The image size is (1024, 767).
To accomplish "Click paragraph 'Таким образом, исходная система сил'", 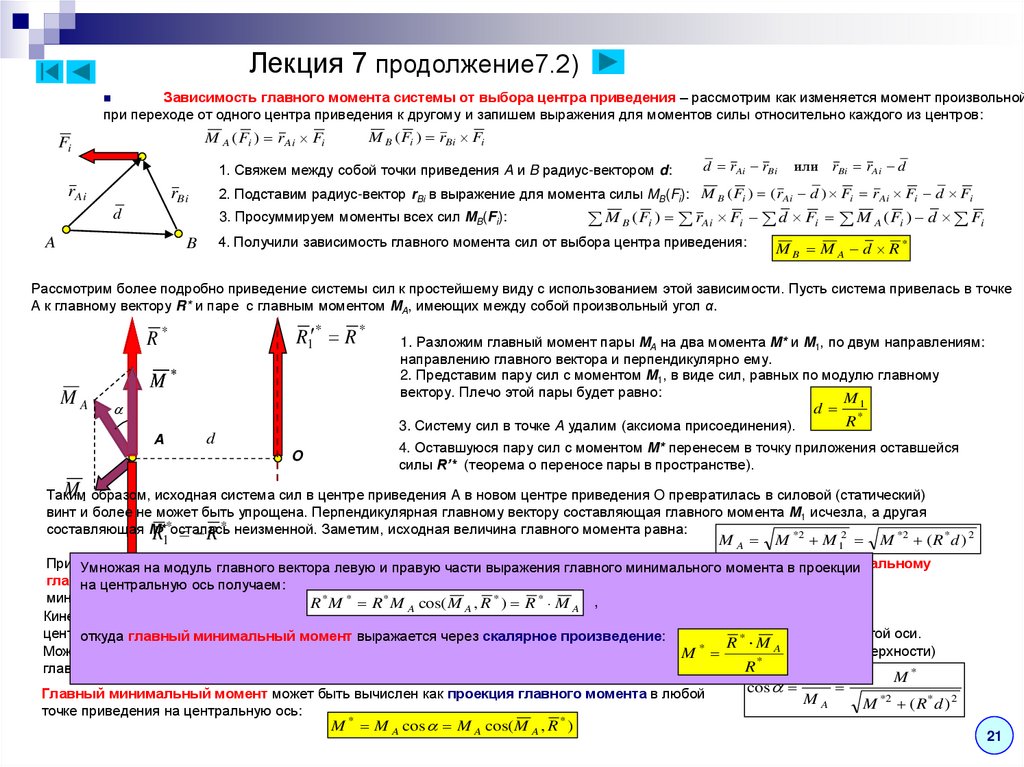I will tap(487, 512).
